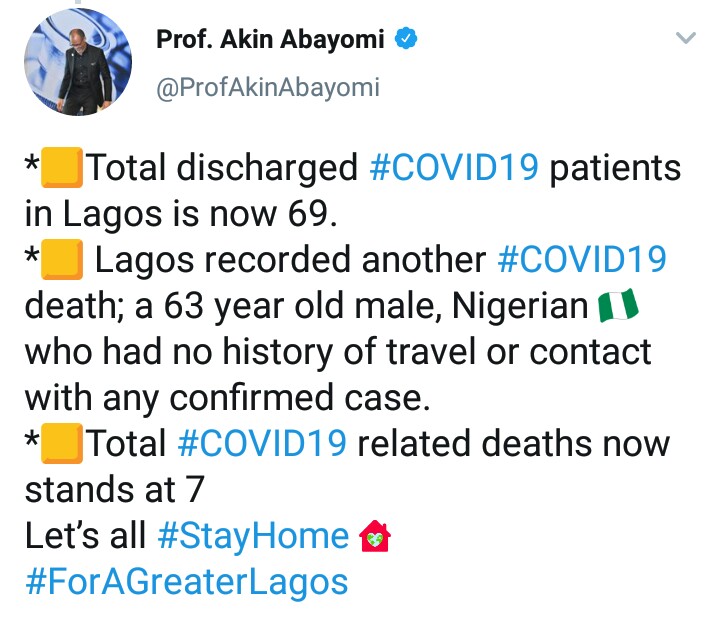The width and height of the screenshot is (720, 619).
Task: Open the Prof. Akin Abayomi display name
Action: click(x=272, y=39)
